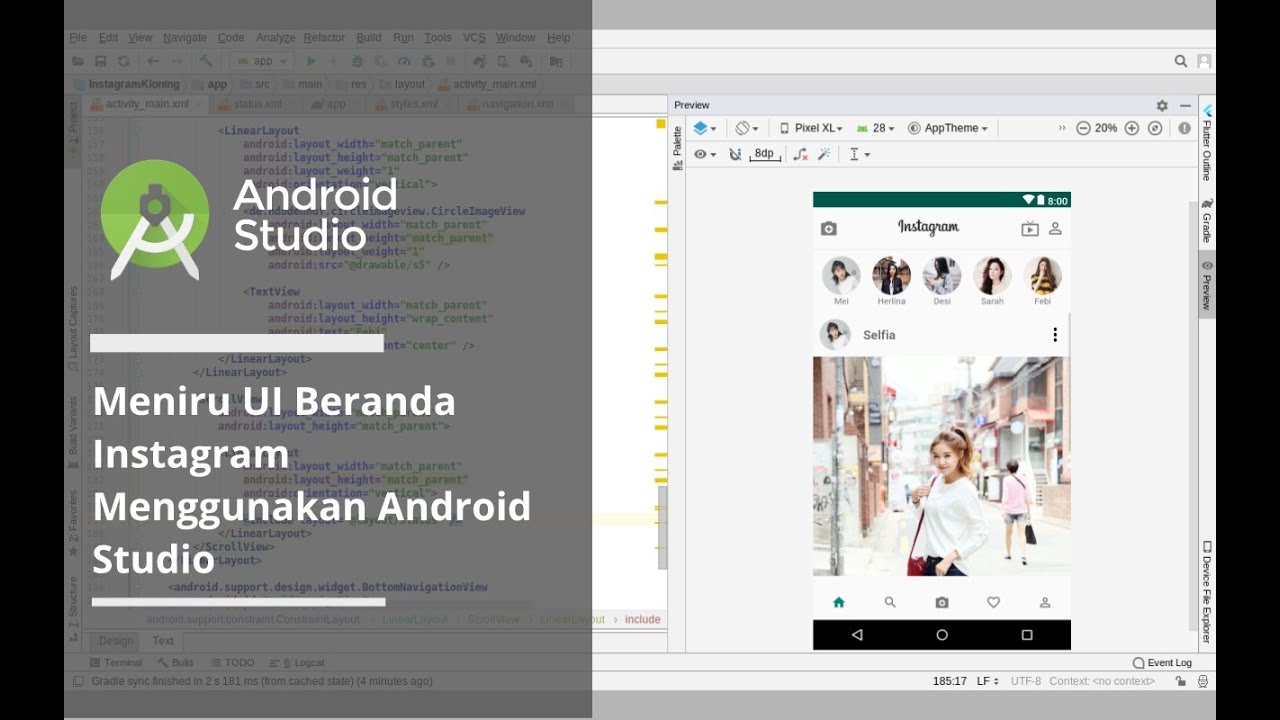
Task: Open the VCS menu
Action: point(474,38)
